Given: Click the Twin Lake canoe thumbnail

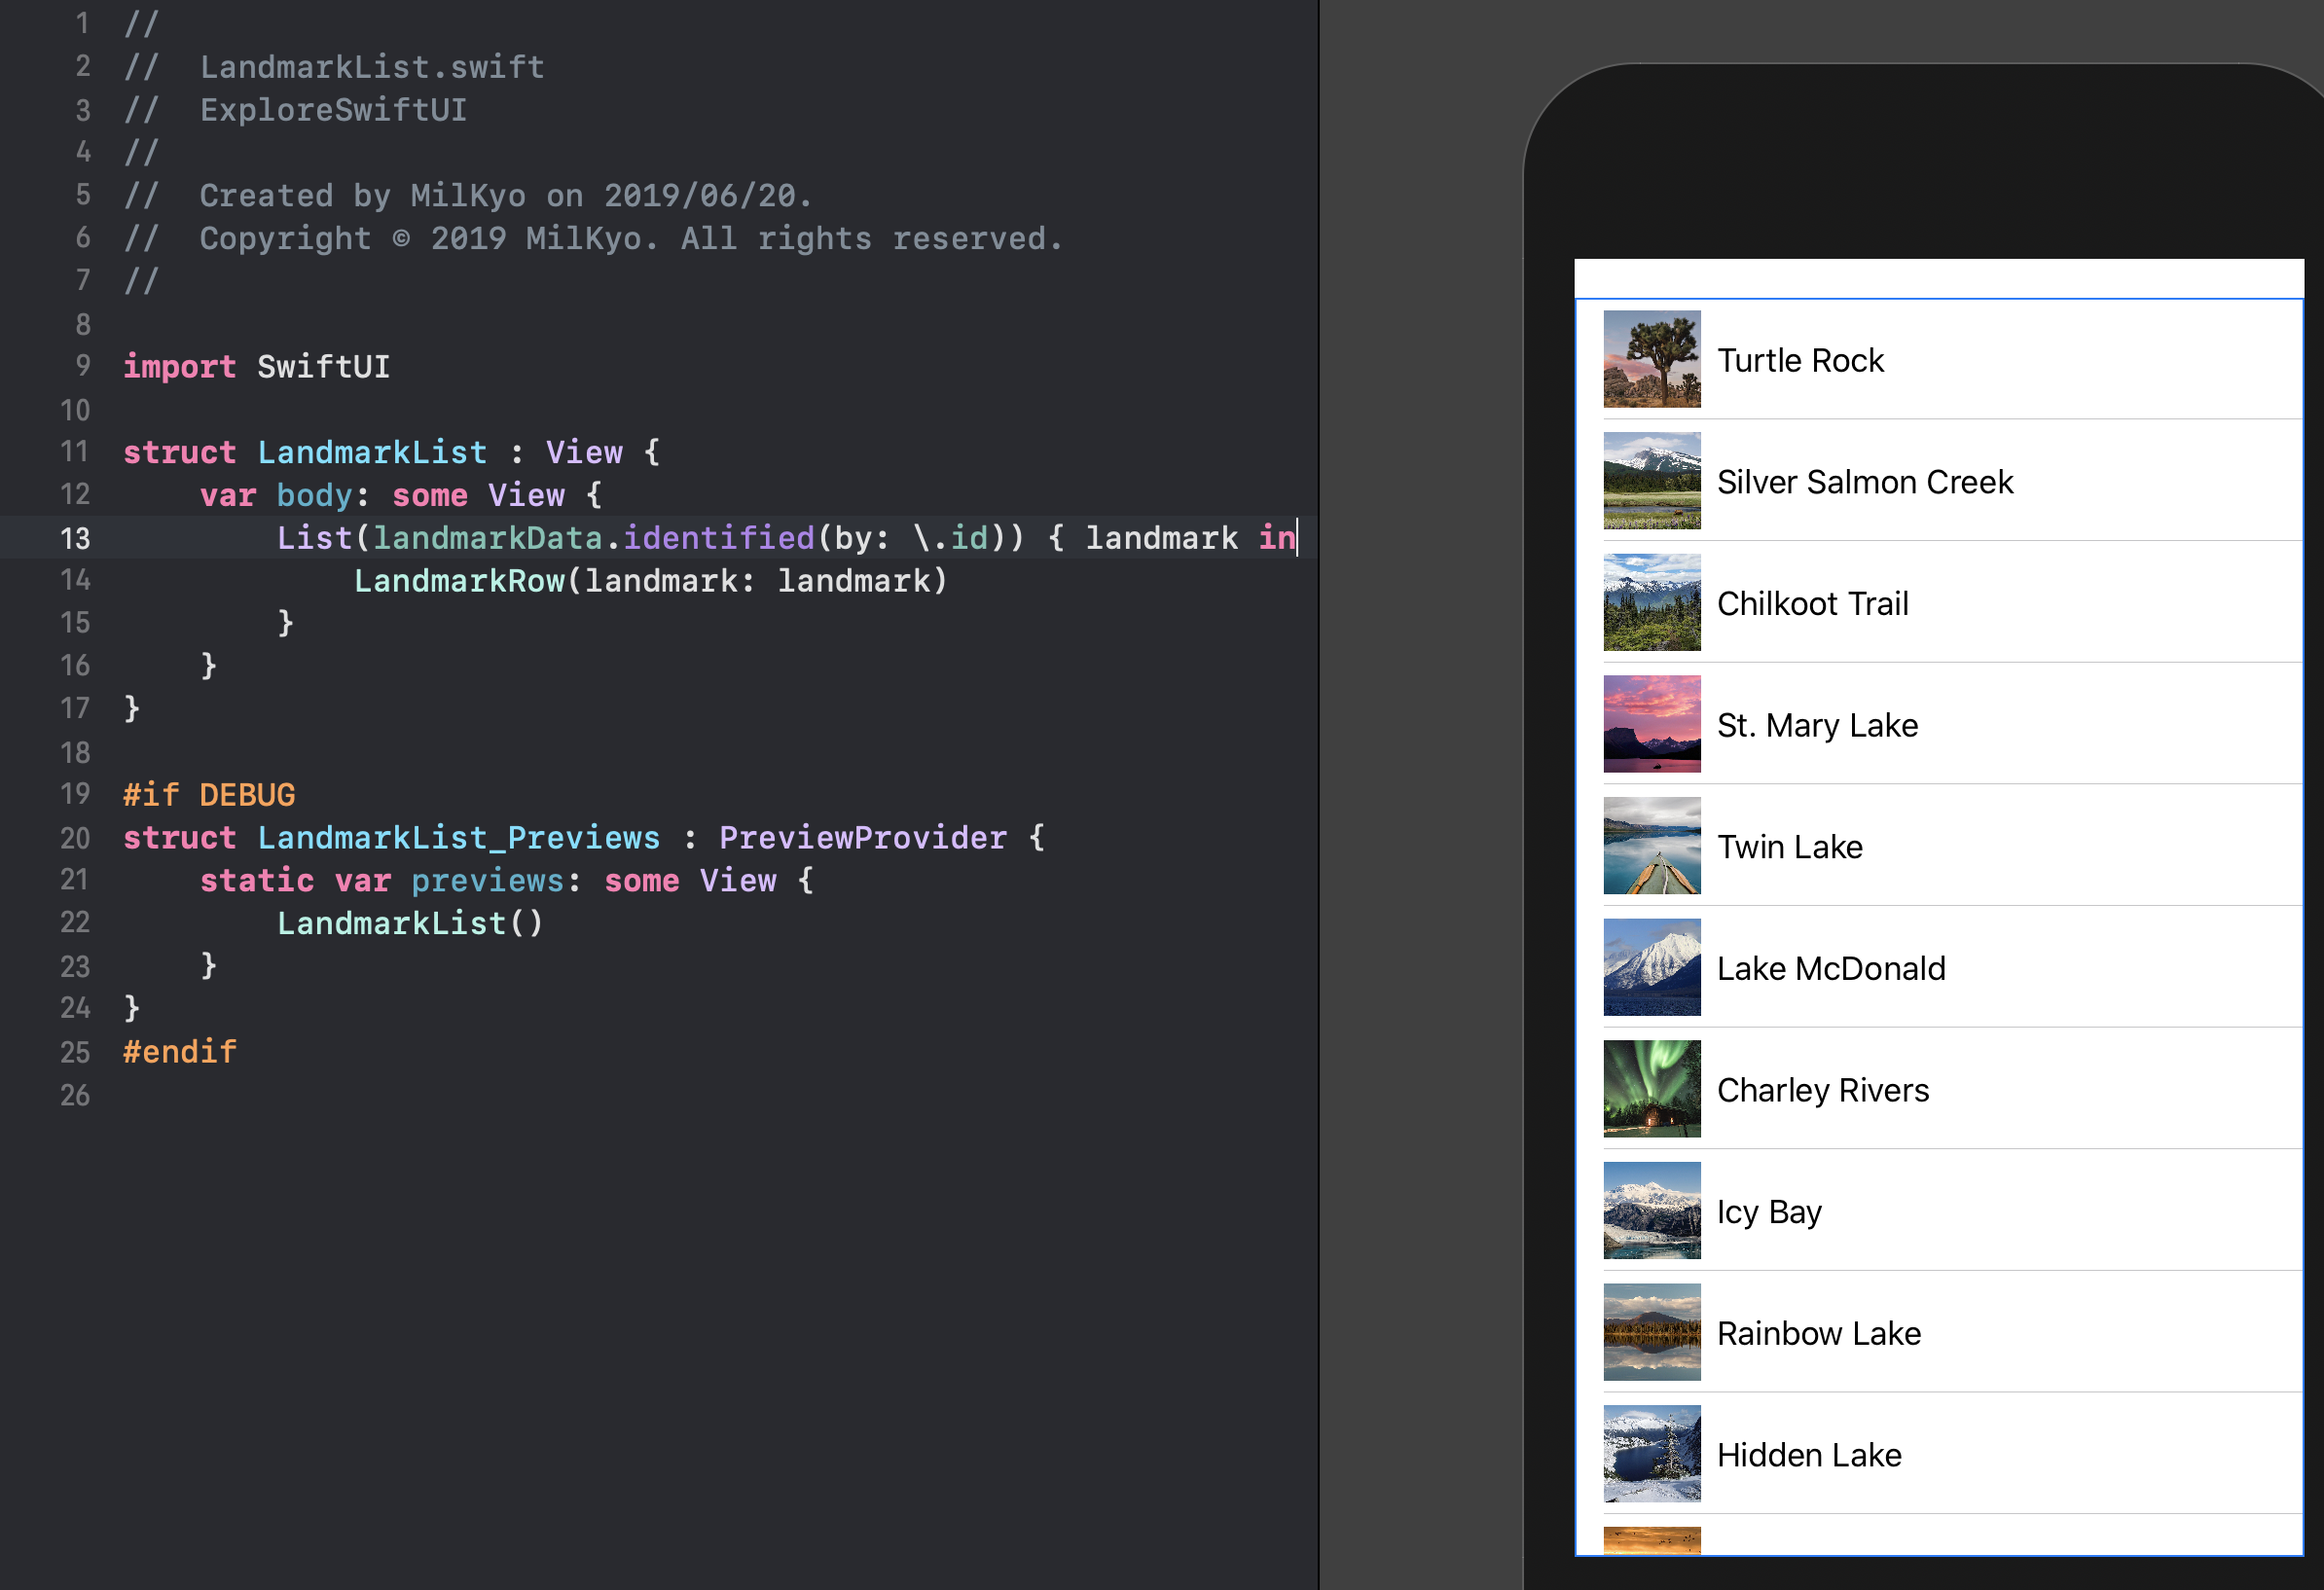Looking at the screenshot, I should click(1651, 846).
